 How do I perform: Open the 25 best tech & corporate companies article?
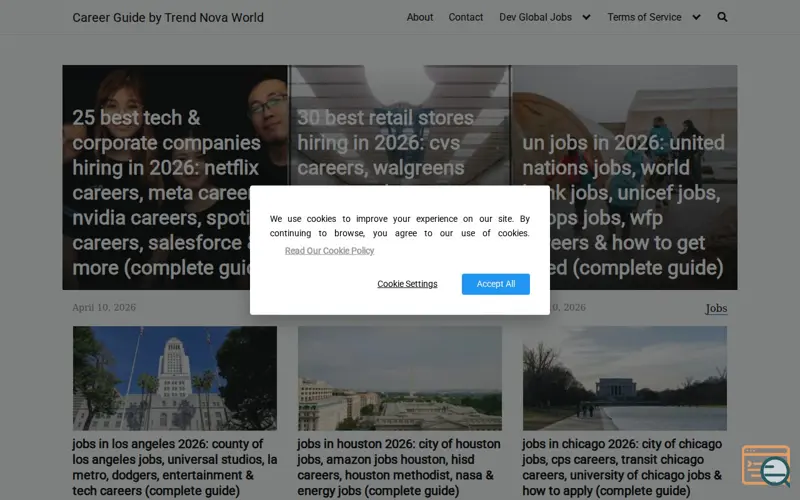166,192
